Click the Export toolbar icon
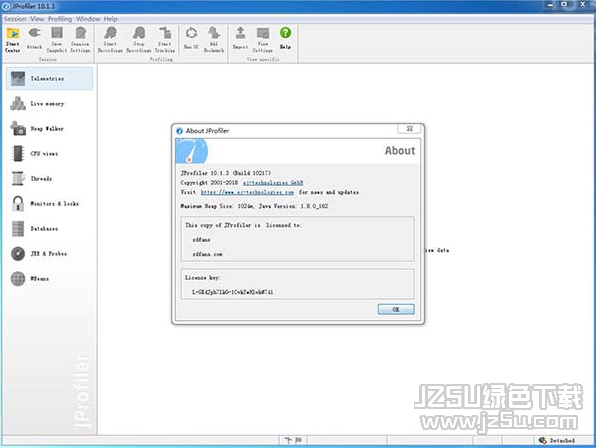Image resolution: width=596 pixels, height=448 pixels. pos(240,38)
